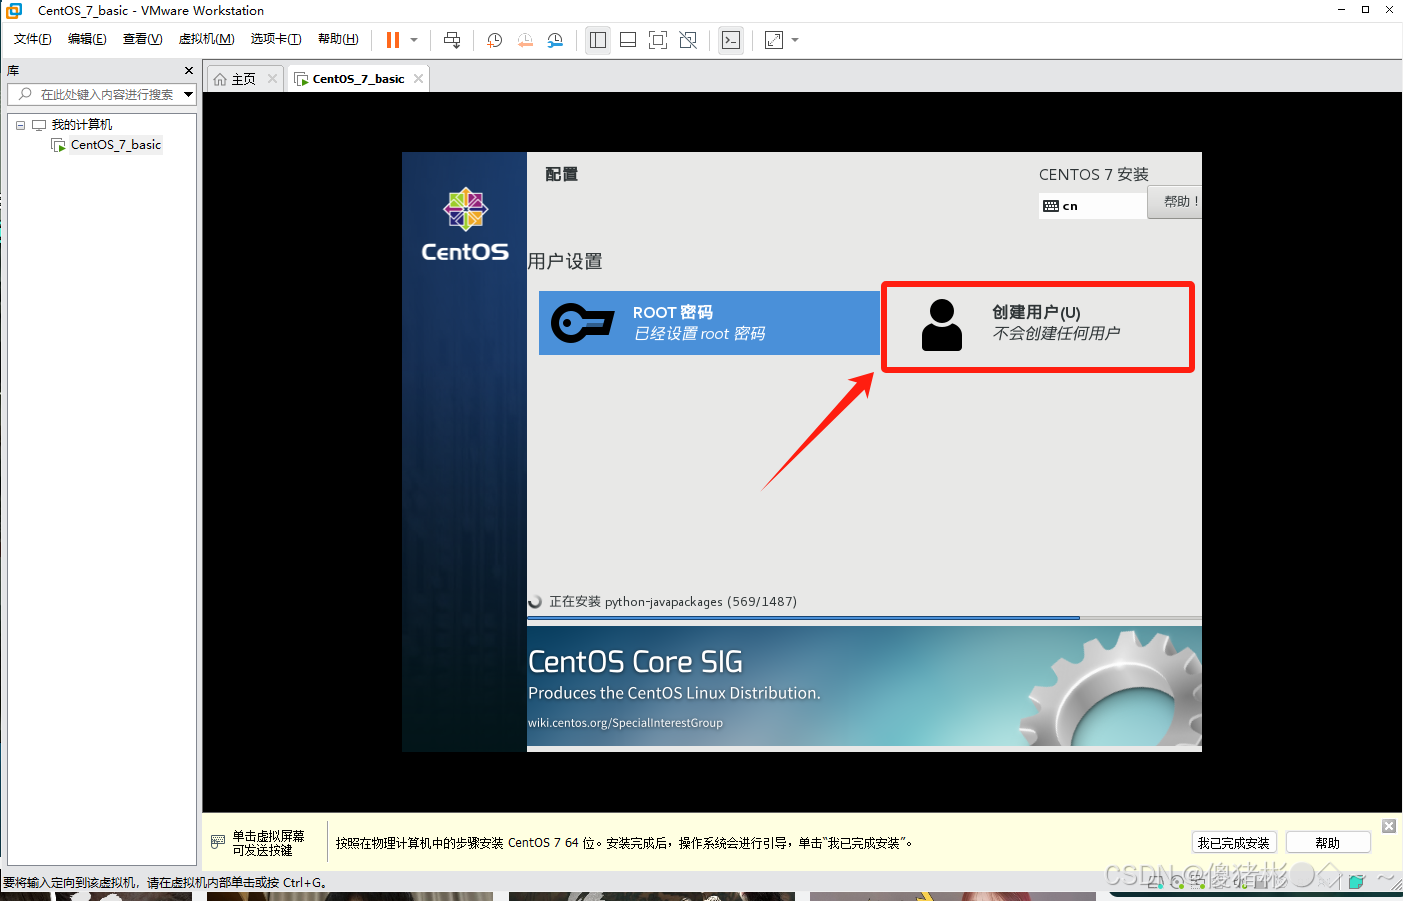Revert the VM to its snapshot
1403x901 pixels.
tap(525, 40)
